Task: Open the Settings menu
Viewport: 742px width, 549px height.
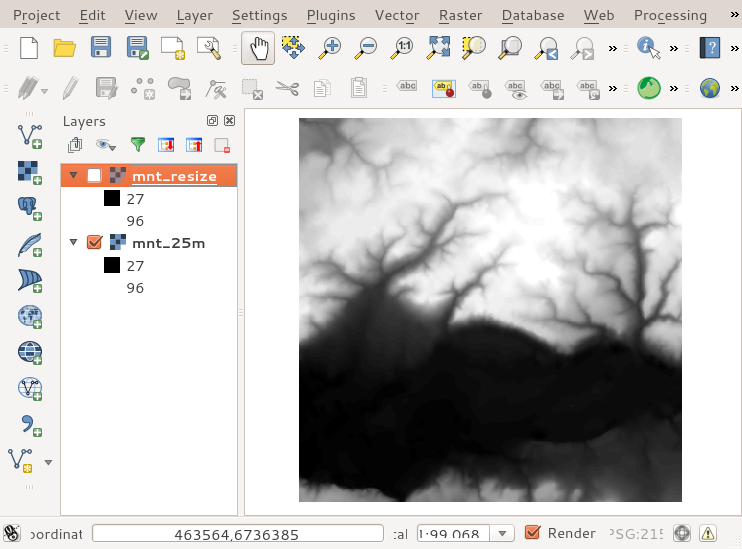Action: (x=259, y=16)
